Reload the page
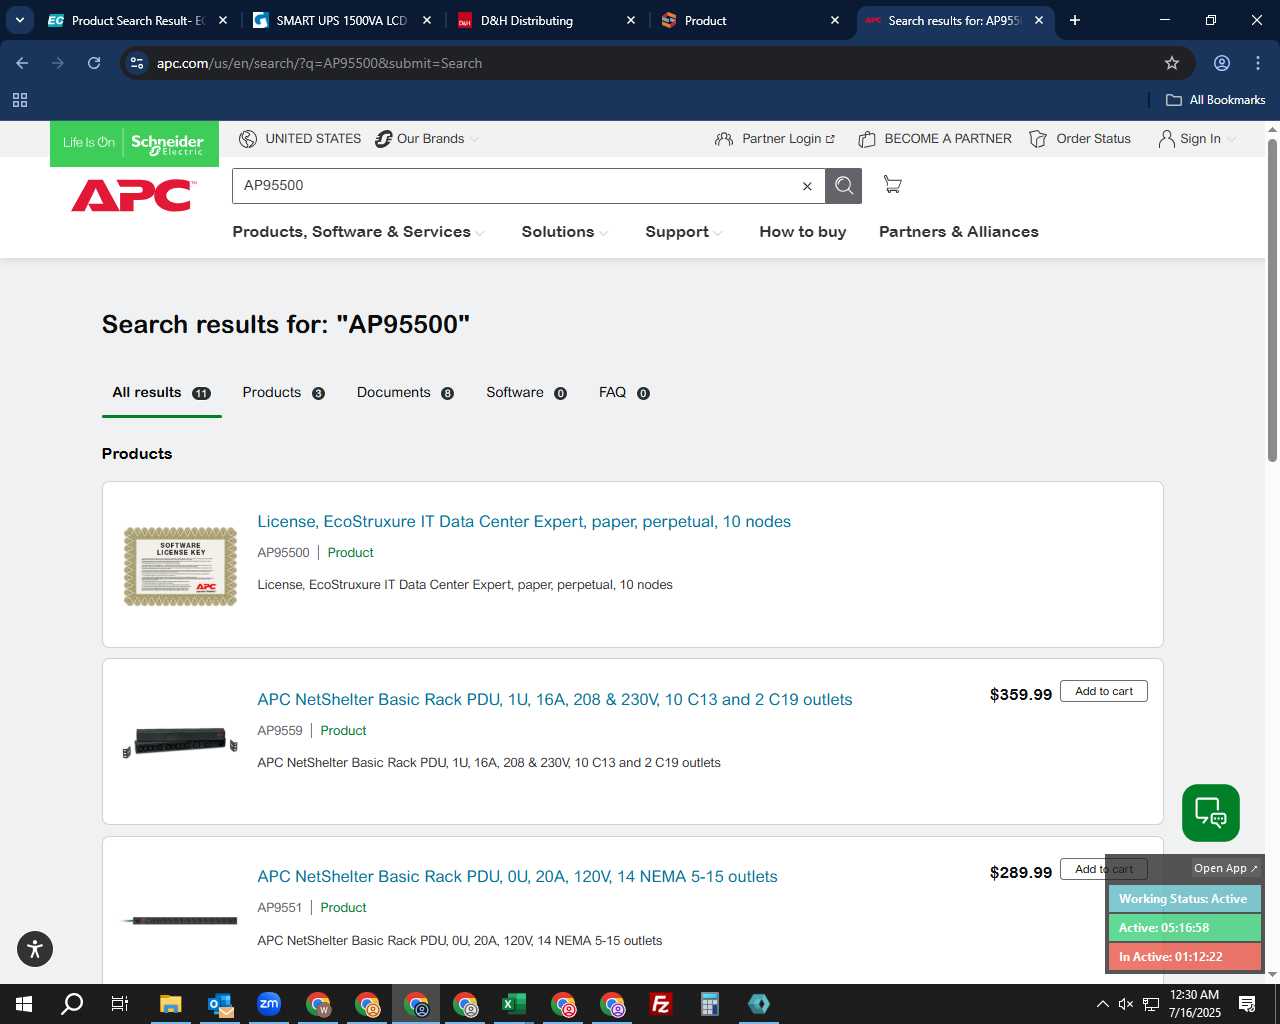 (94, 63)
